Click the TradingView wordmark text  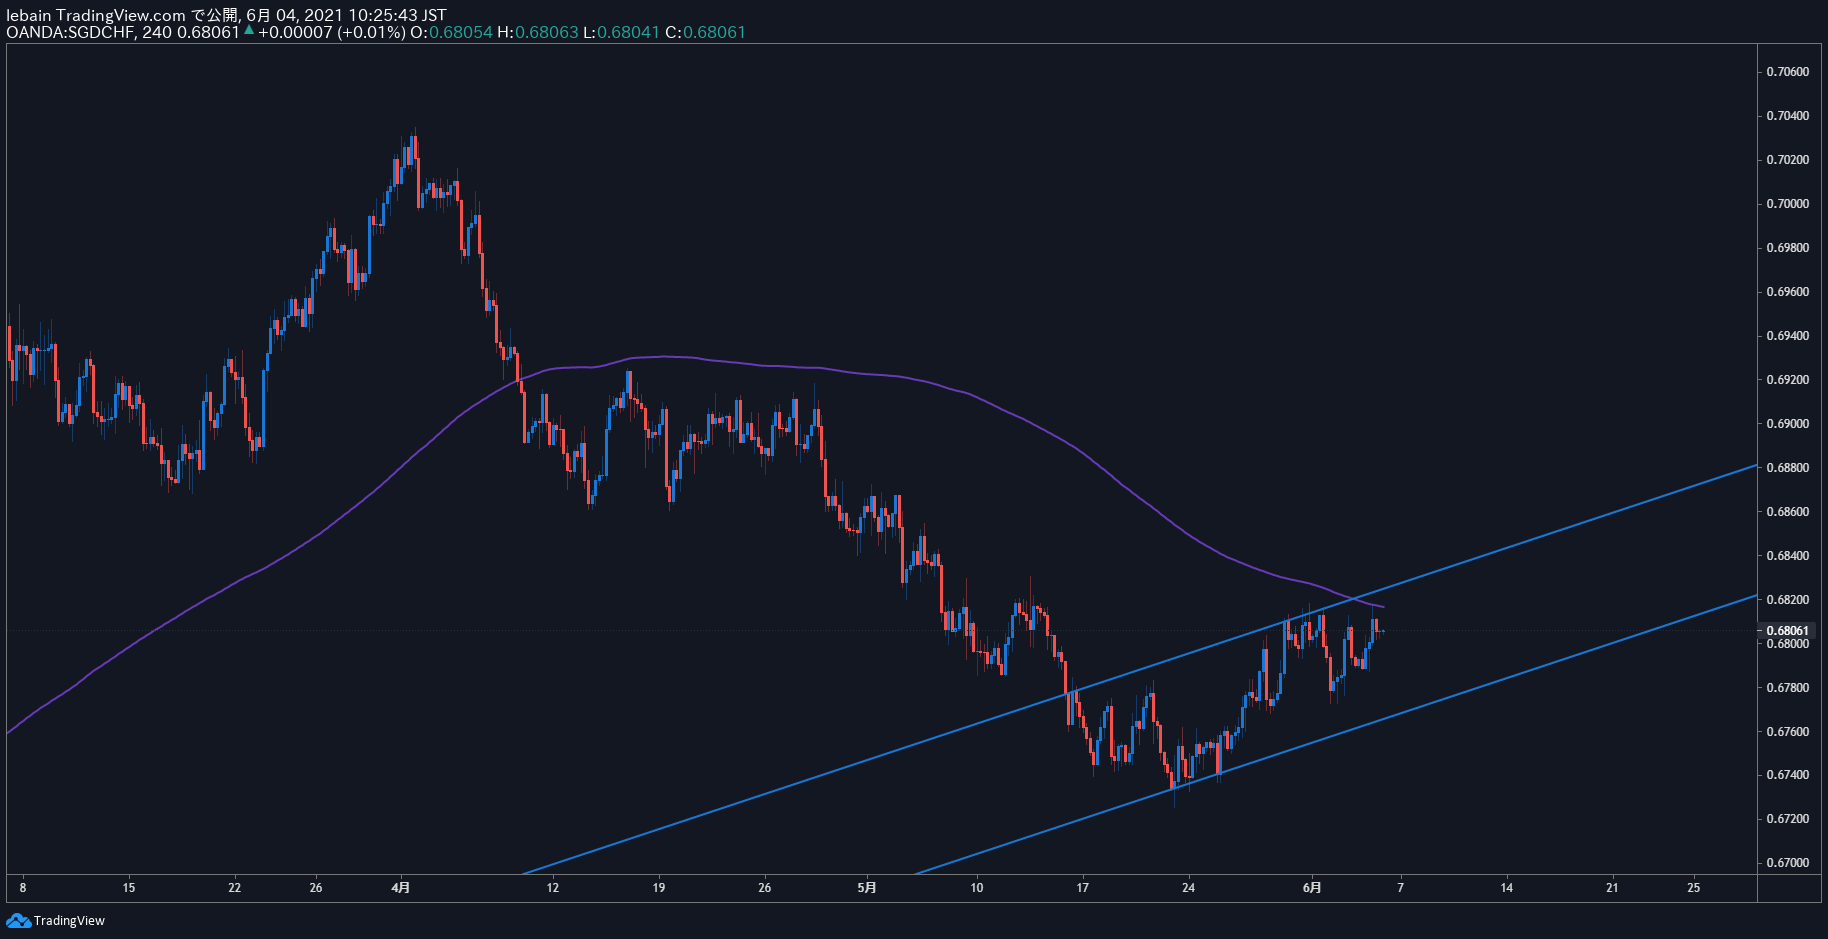tap(69, 921)
